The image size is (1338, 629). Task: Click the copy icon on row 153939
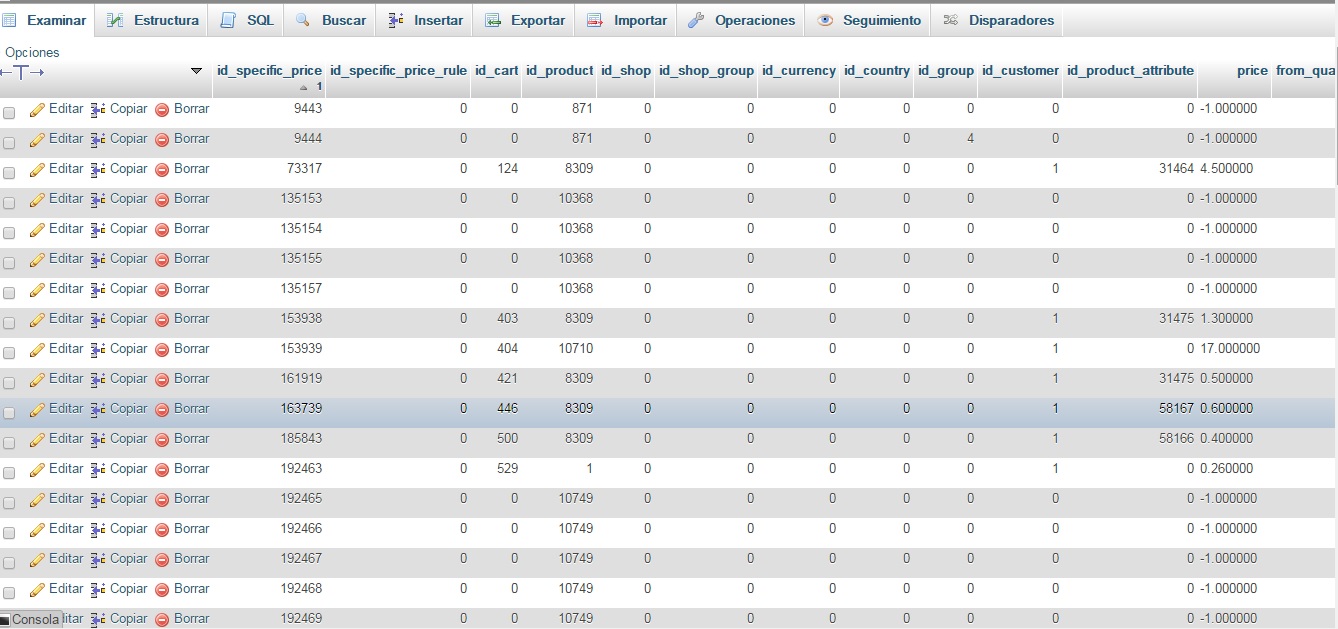(98, 349)
